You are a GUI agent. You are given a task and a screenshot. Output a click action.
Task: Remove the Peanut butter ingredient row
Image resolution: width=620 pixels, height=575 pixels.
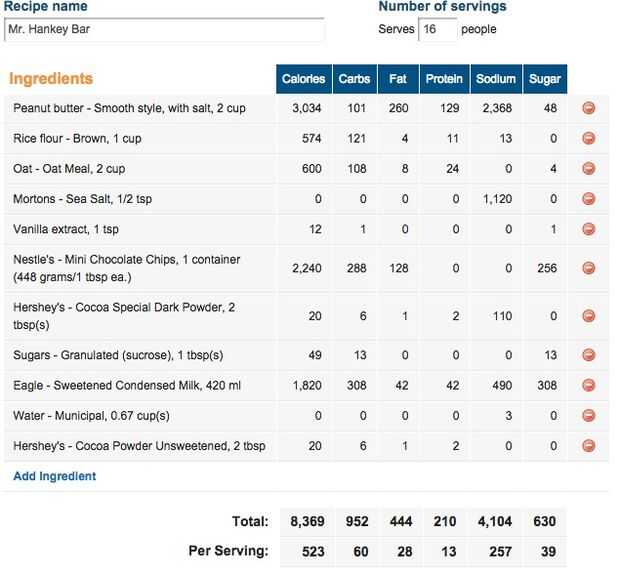coord(588,108)
